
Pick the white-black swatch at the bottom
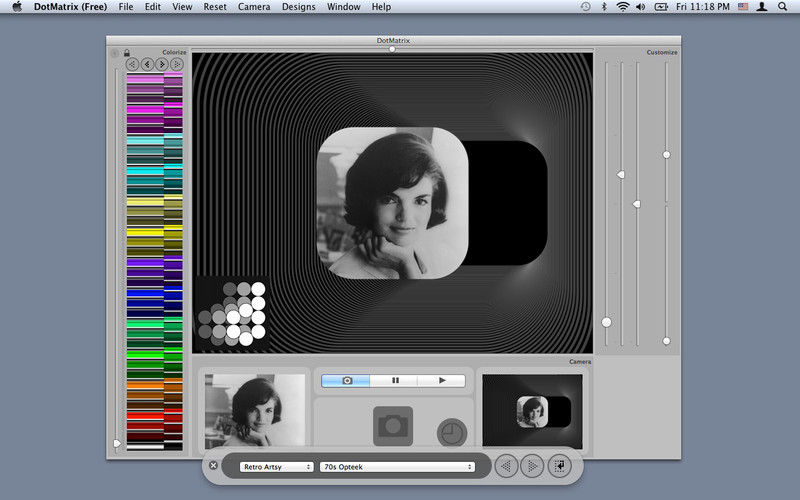pyautogui.click(x=154, y=447)
